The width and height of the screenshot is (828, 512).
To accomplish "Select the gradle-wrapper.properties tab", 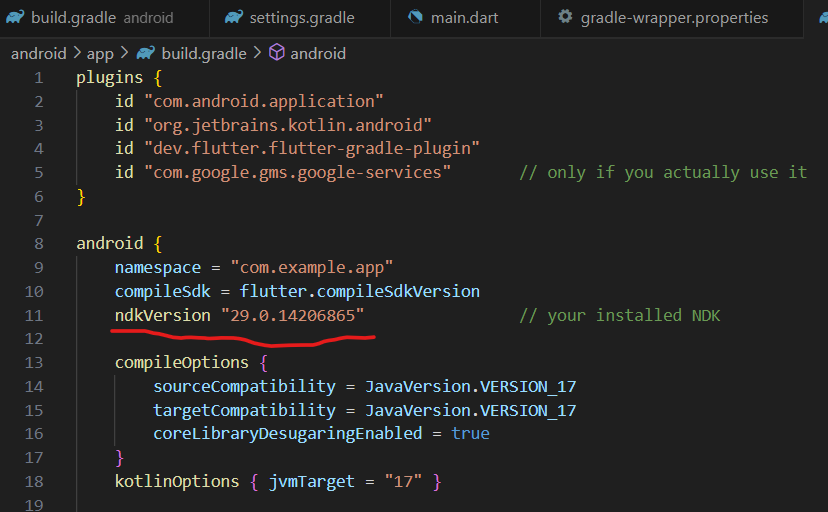I will [674, 17].
